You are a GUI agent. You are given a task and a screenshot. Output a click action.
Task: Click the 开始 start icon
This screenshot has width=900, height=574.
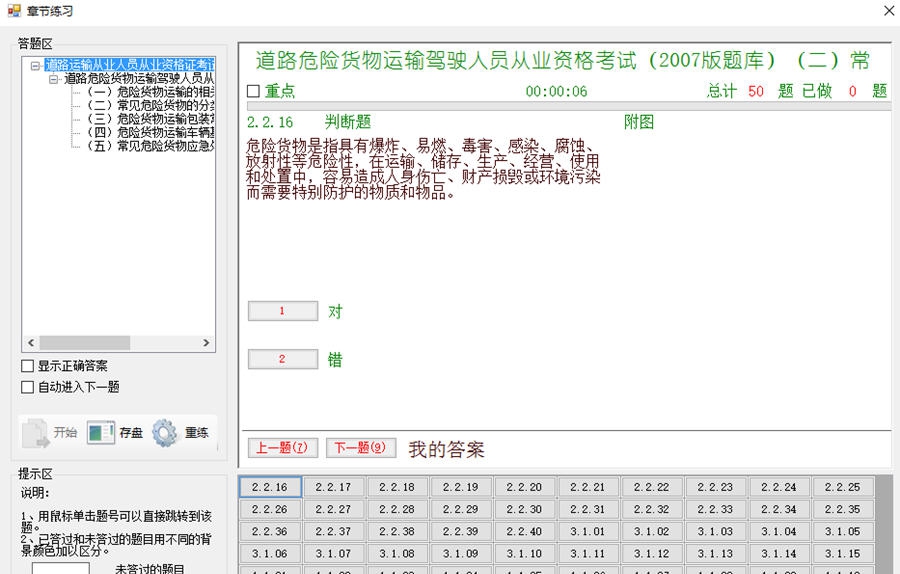(36, 433)
